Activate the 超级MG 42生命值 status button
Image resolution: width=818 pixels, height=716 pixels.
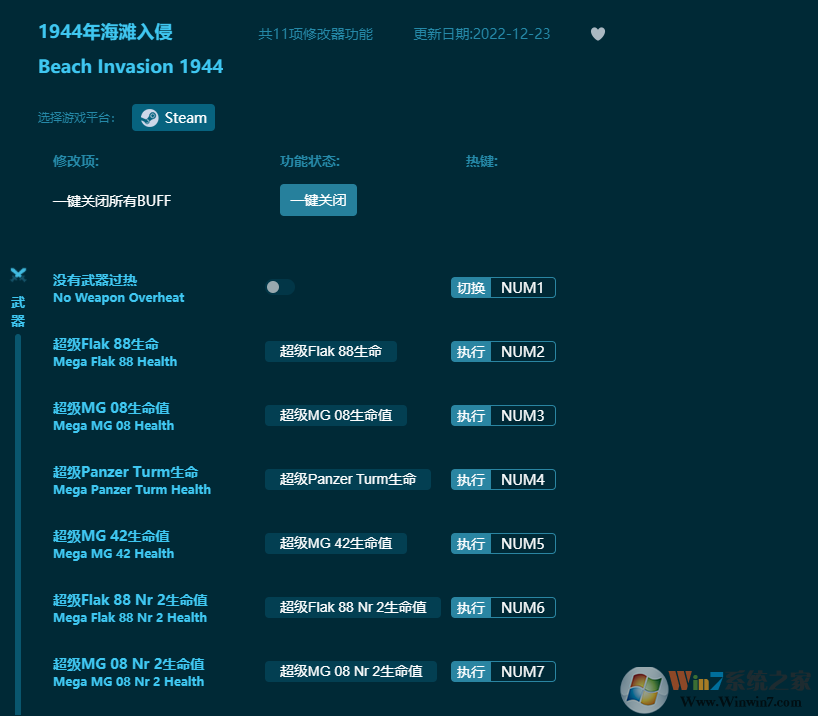point(335,543)
